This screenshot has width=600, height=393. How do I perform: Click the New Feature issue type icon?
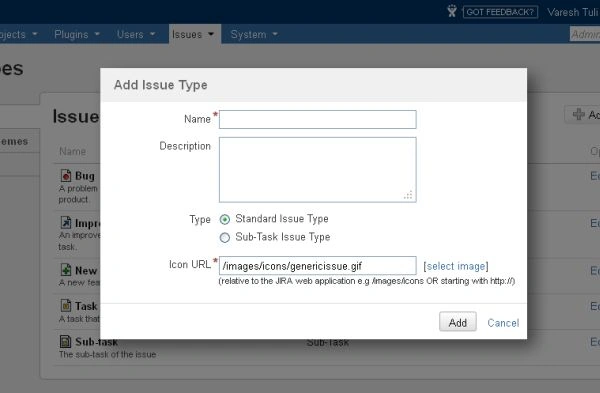(x=66, y=269)
